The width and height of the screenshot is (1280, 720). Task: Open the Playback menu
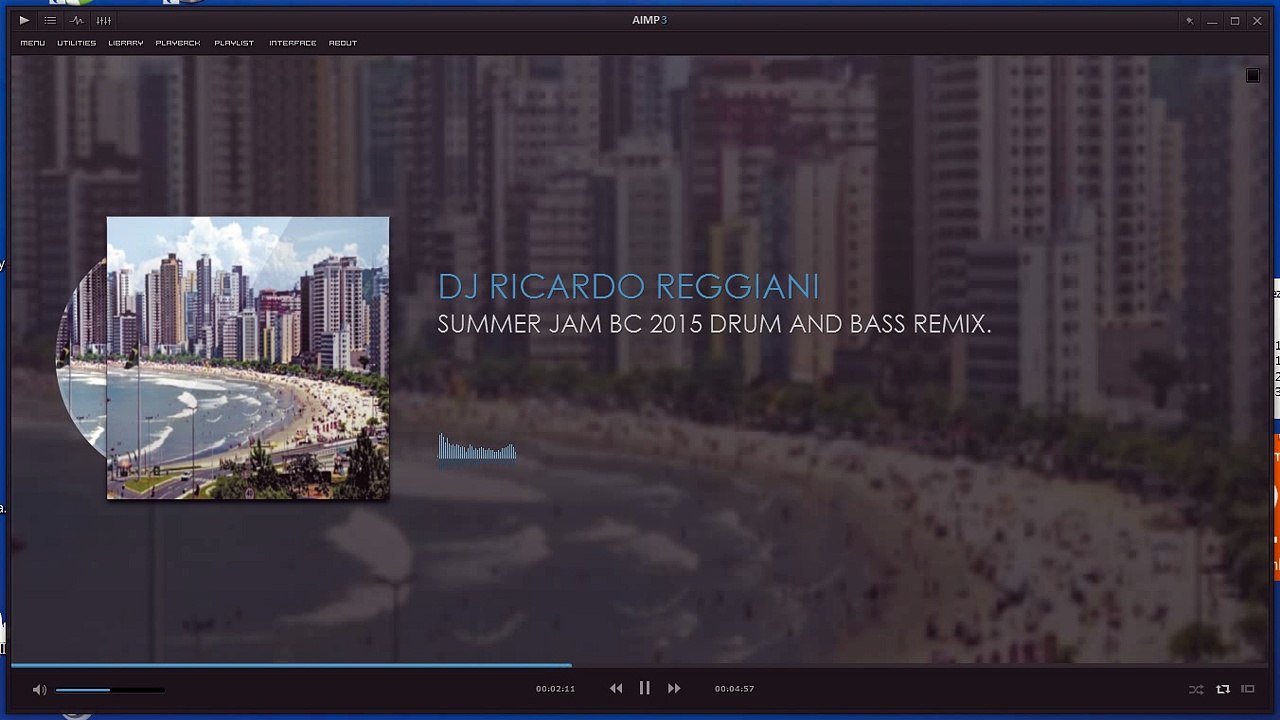pyautogui.click(x=178, y=43)
